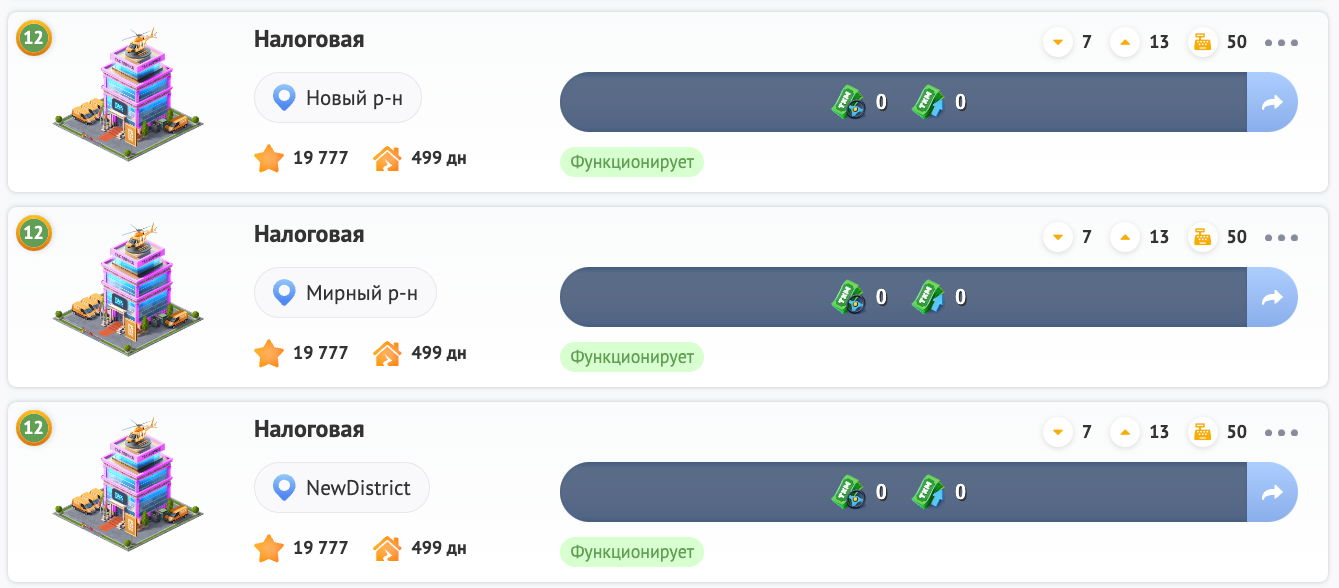
Task: Click the money-with-clock icon on the Новый р-н card
Action: [x=849, y=102]
